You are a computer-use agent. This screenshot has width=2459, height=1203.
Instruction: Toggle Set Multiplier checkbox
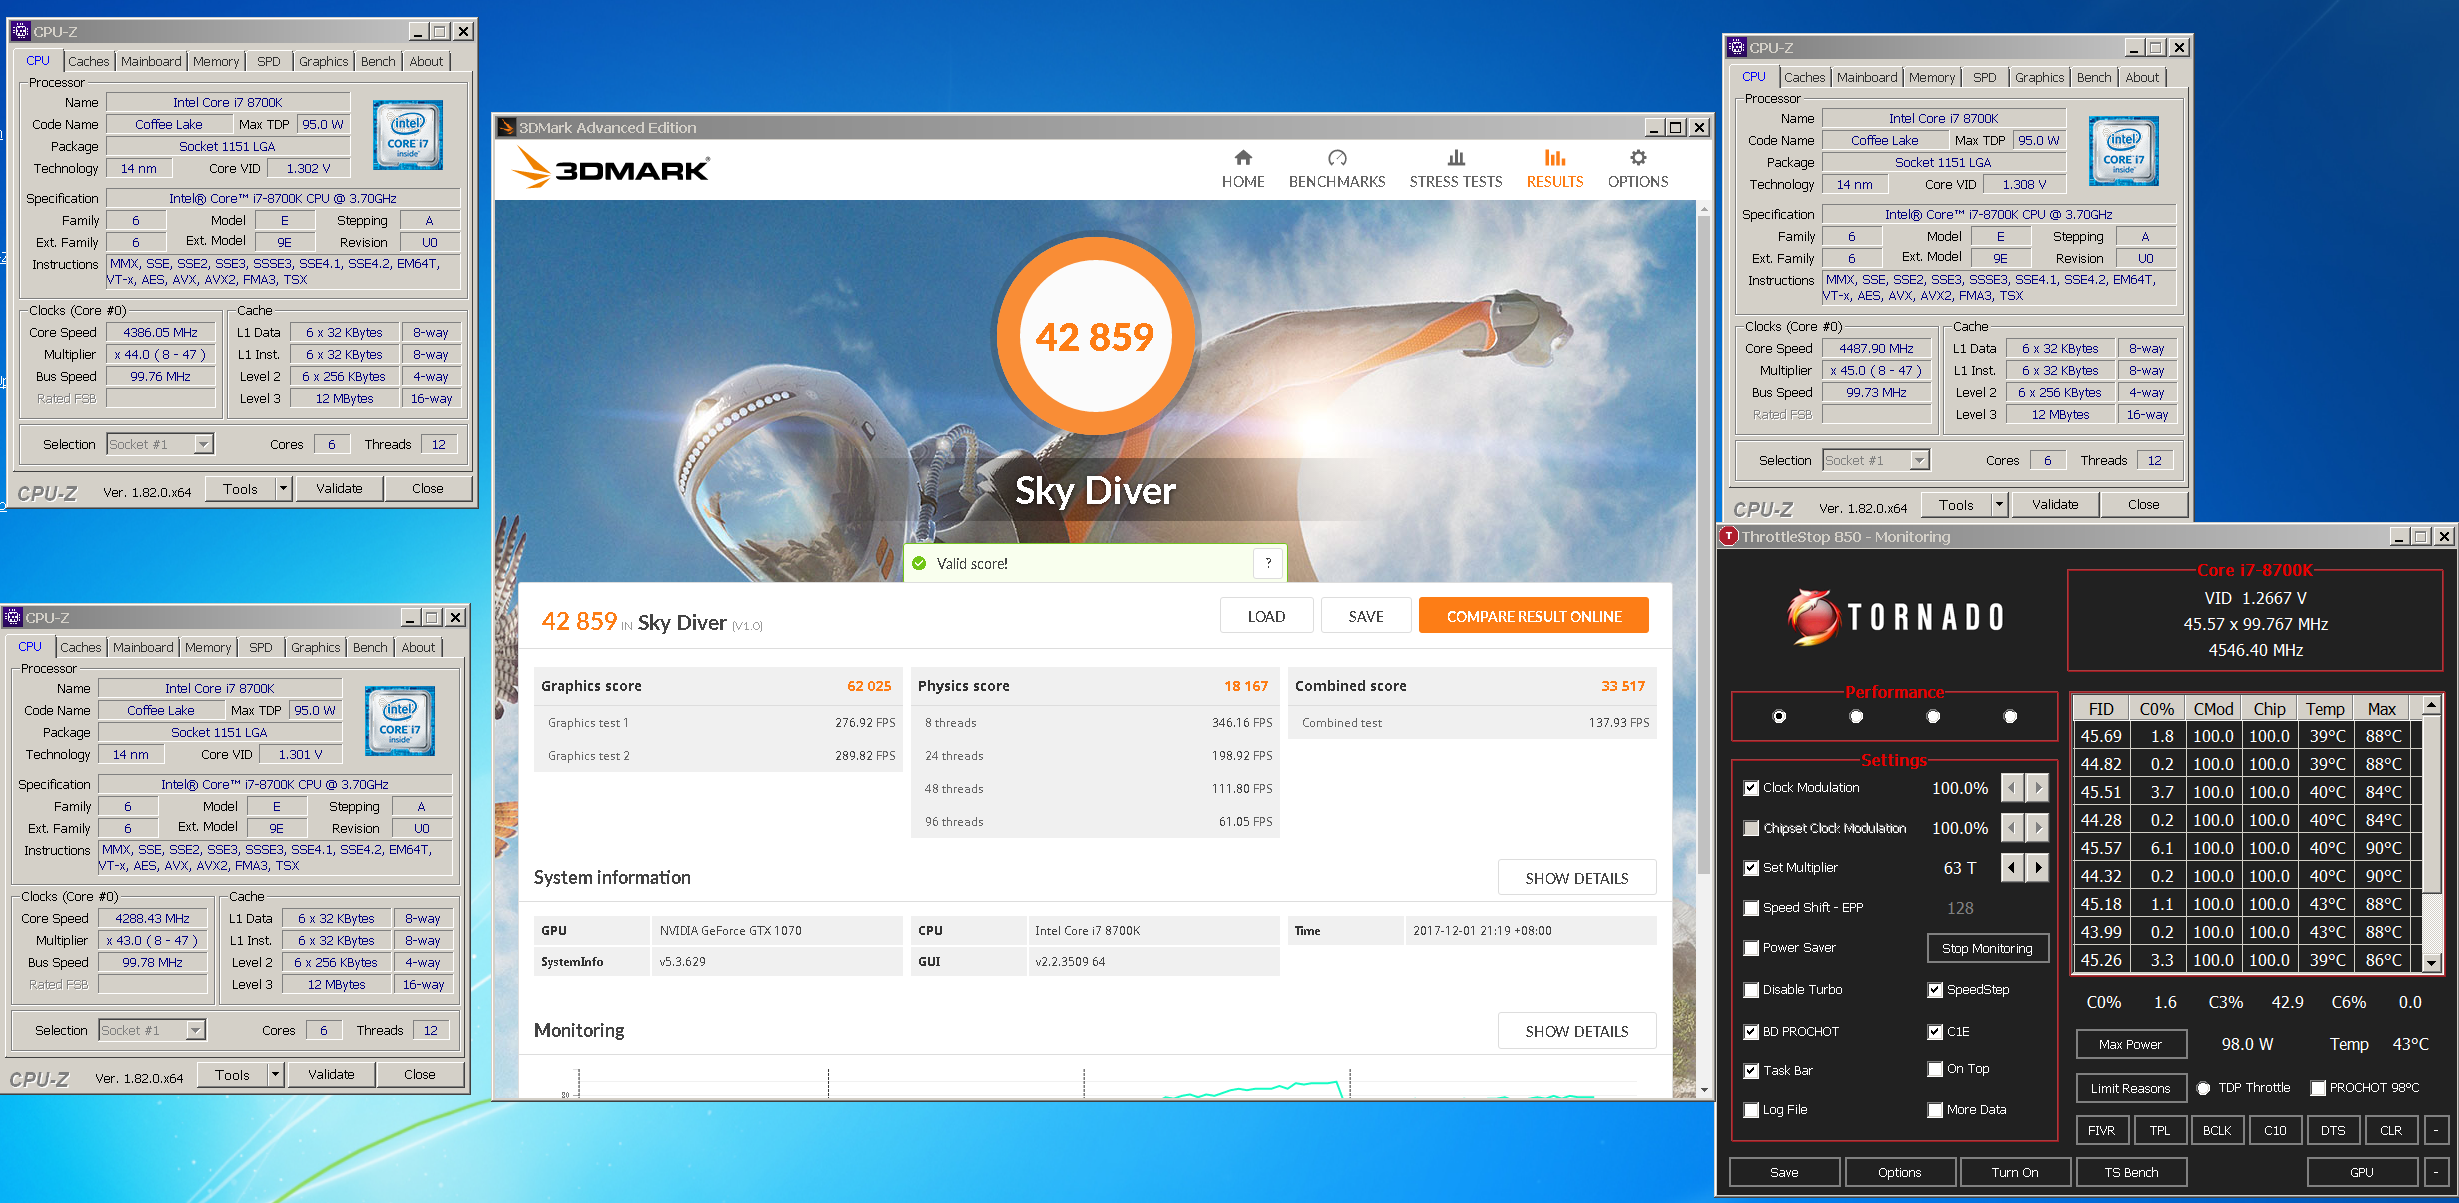tap(1751, 868)
